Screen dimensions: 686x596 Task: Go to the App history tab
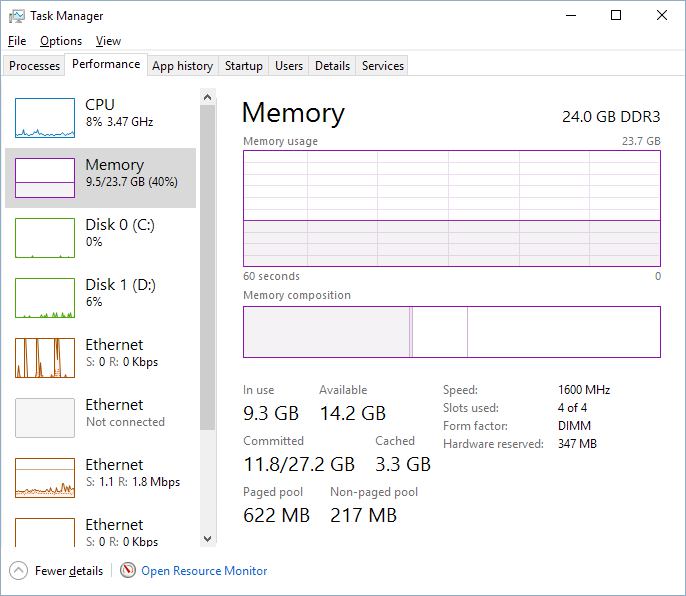pos(182,66)
